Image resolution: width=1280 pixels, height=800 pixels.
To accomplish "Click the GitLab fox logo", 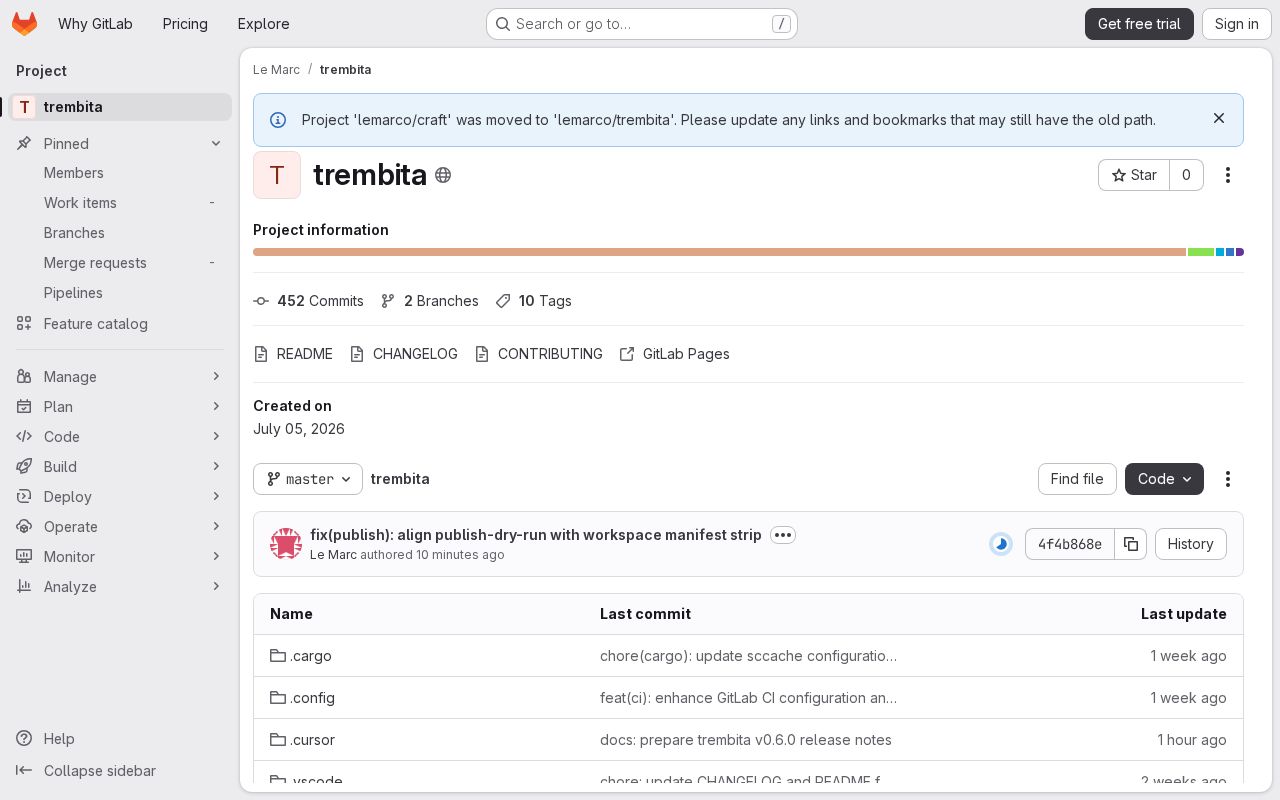I will [24, 24].
